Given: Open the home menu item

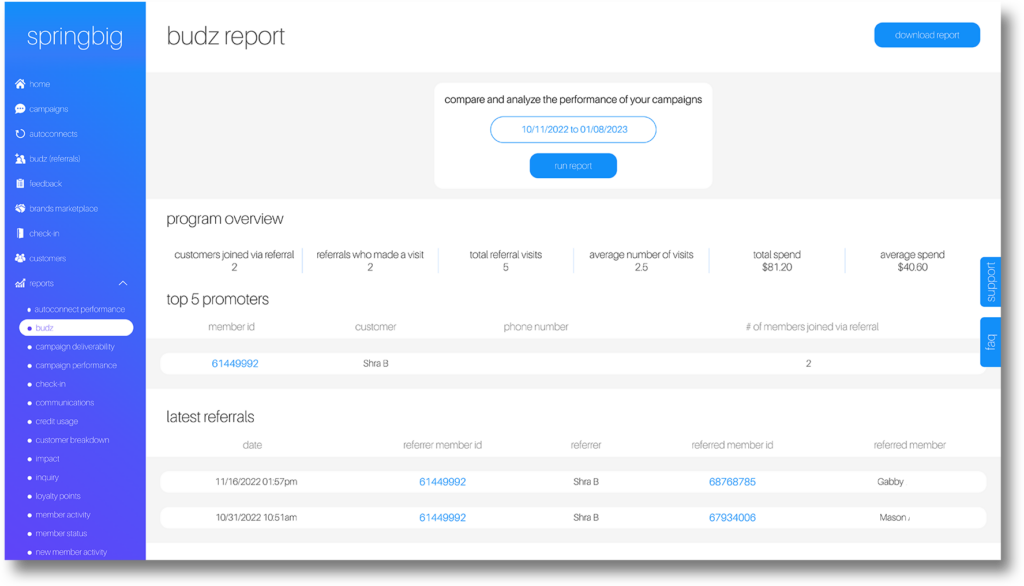Looking at the screenshot, I should (39, 84).
